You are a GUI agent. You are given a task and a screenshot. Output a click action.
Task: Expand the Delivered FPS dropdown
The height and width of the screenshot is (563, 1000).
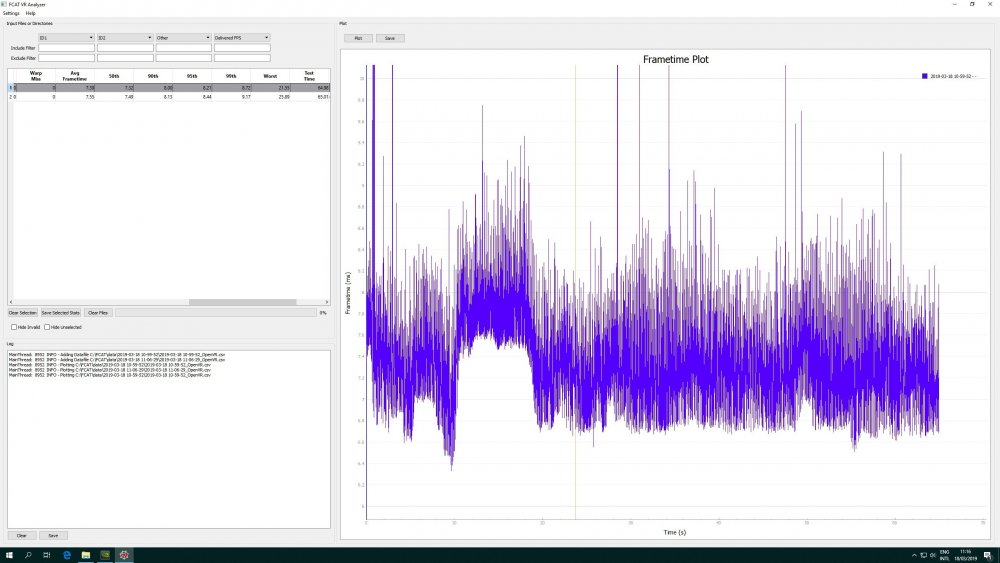point(242,38)
